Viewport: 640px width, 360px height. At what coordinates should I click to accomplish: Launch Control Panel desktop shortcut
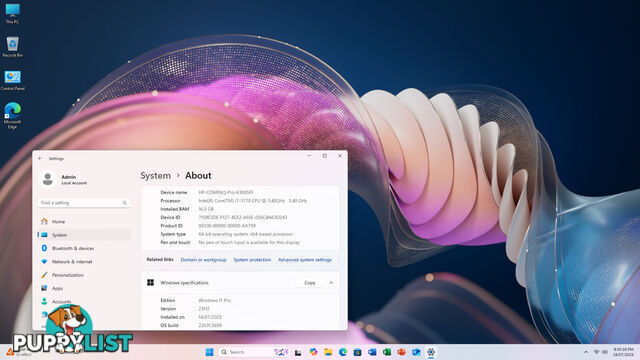coord(13,80)
